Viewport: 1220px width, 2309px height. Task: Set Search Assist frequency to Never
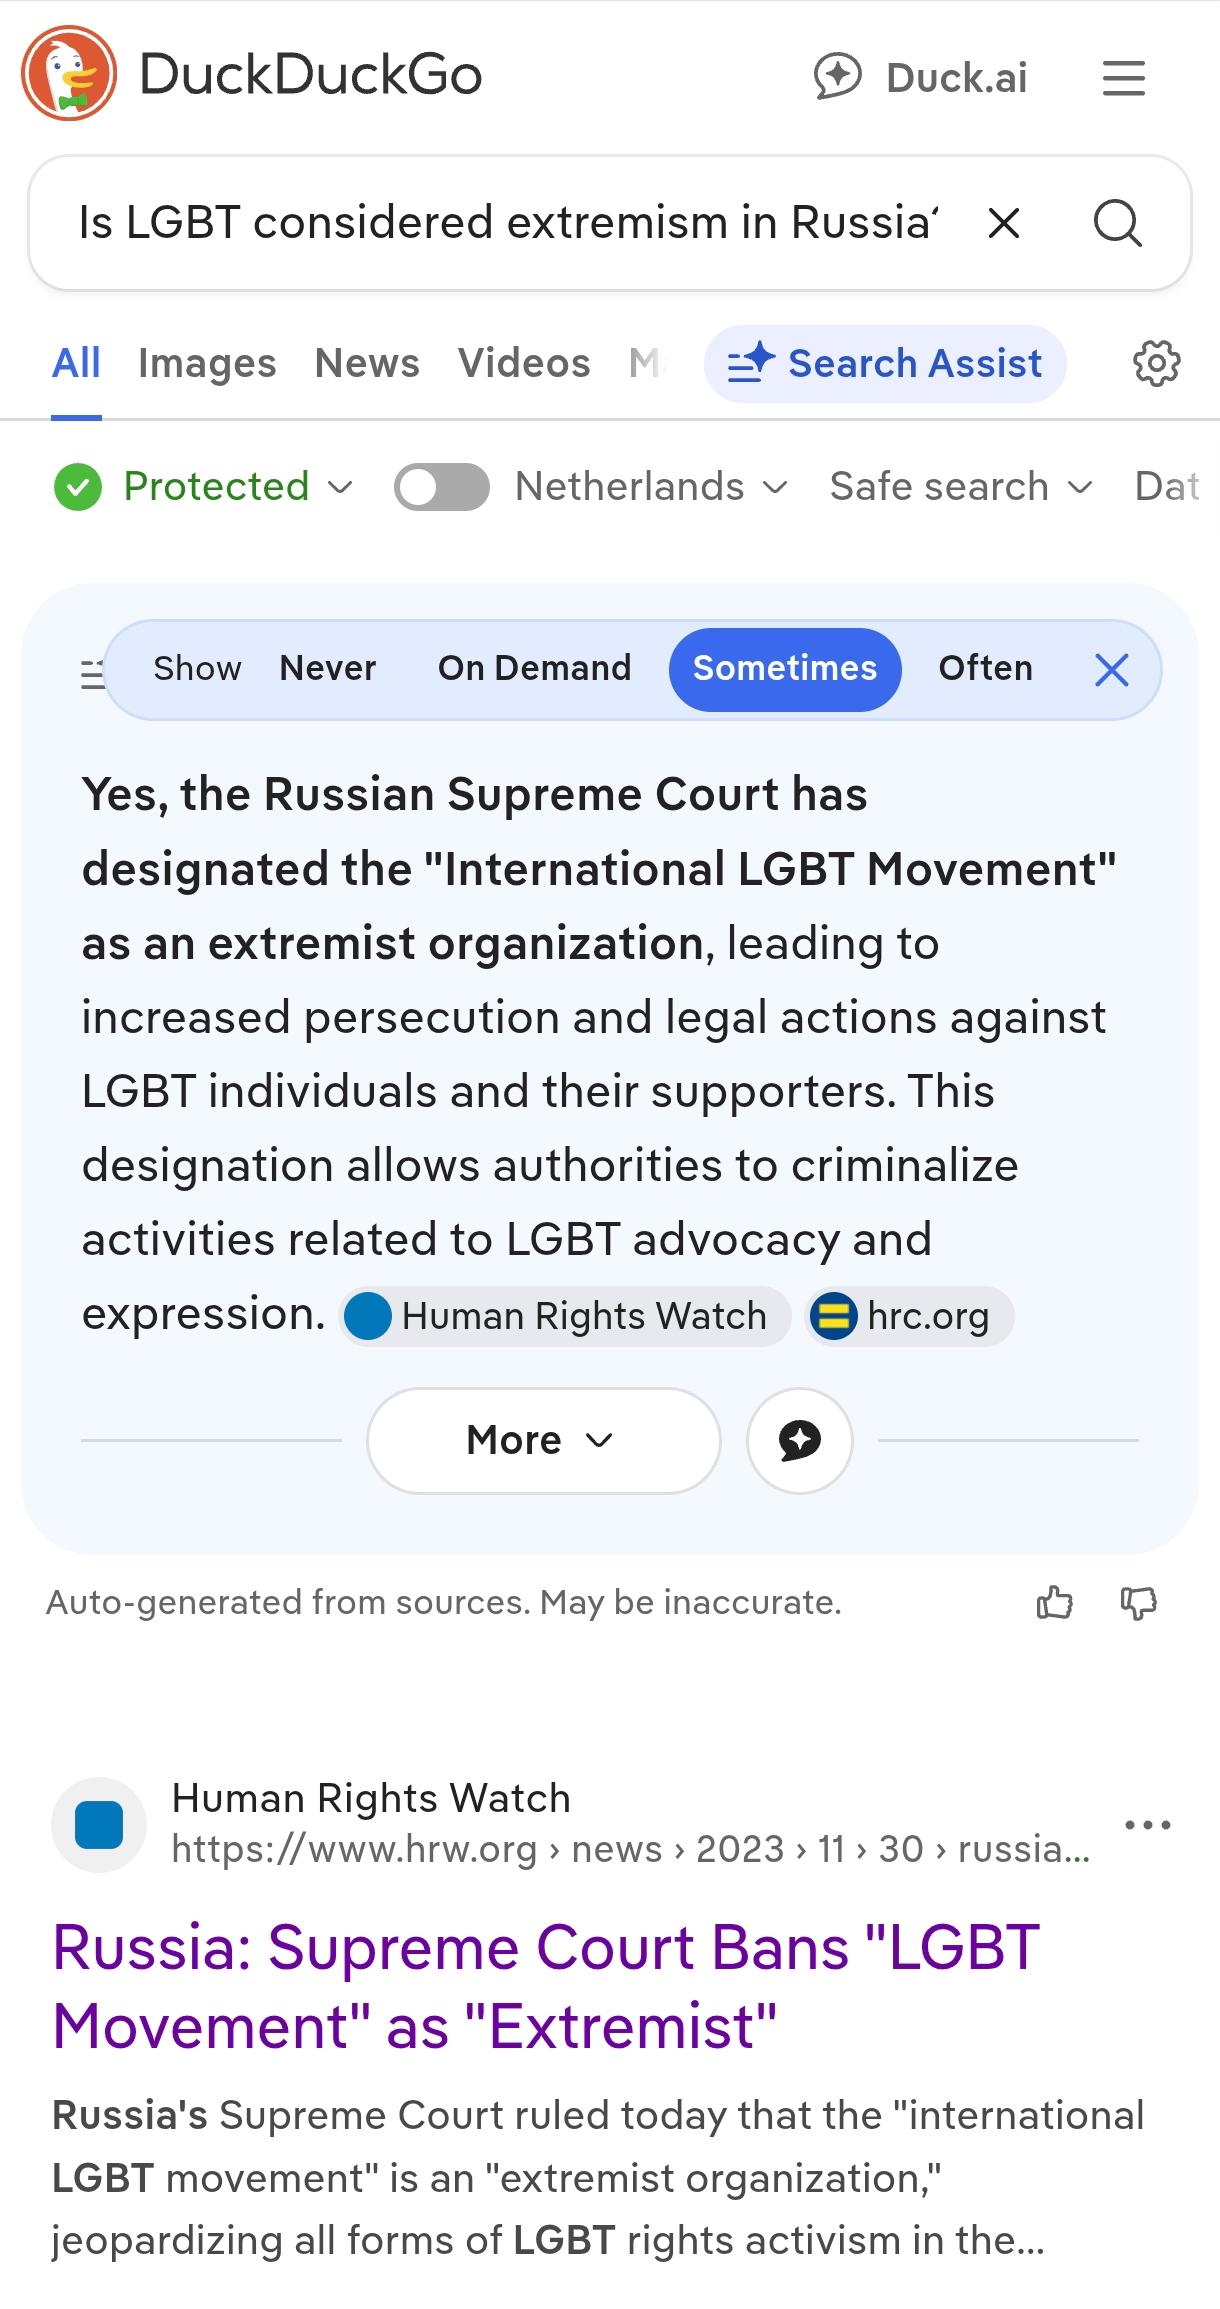pyautogui.click(x=327, y=668)
